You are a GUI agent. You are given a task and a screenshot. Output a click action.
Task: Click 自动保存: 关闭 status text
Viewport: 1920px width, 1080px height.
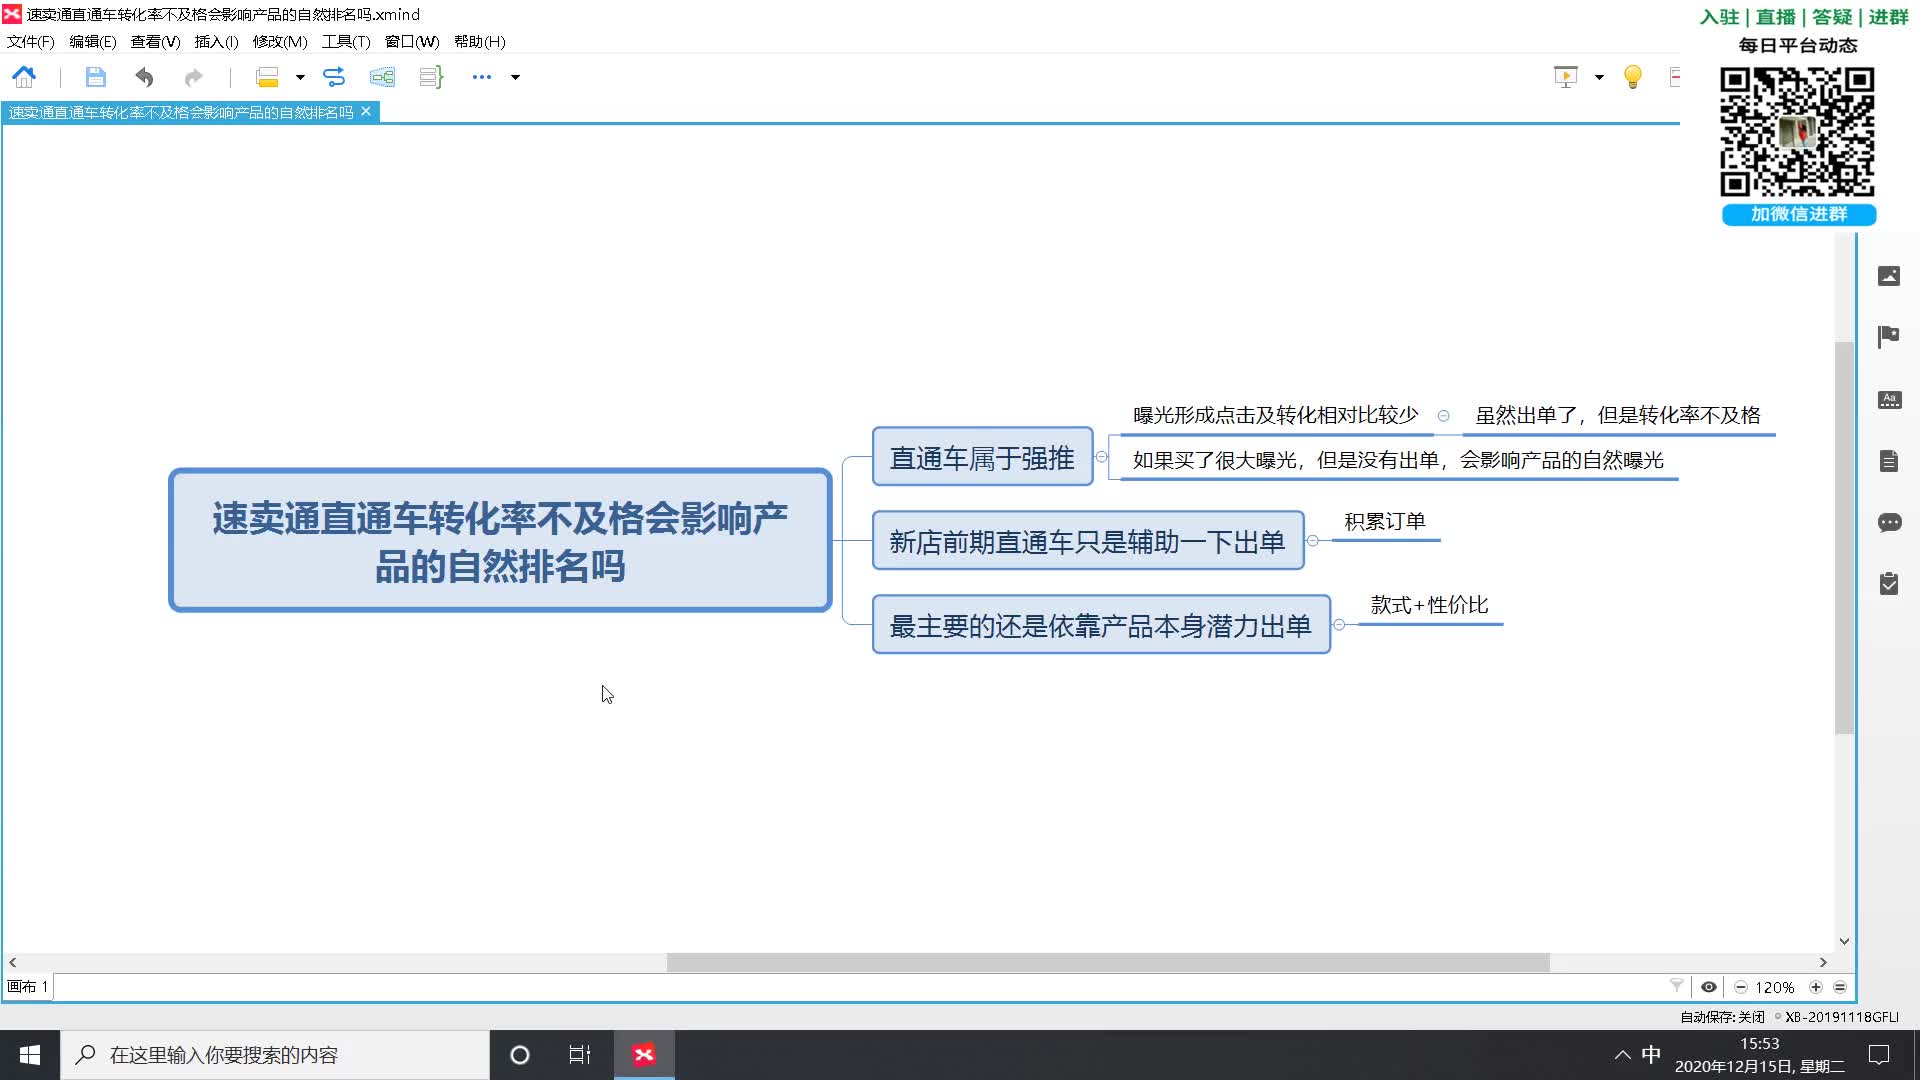click(1722, 1017)
